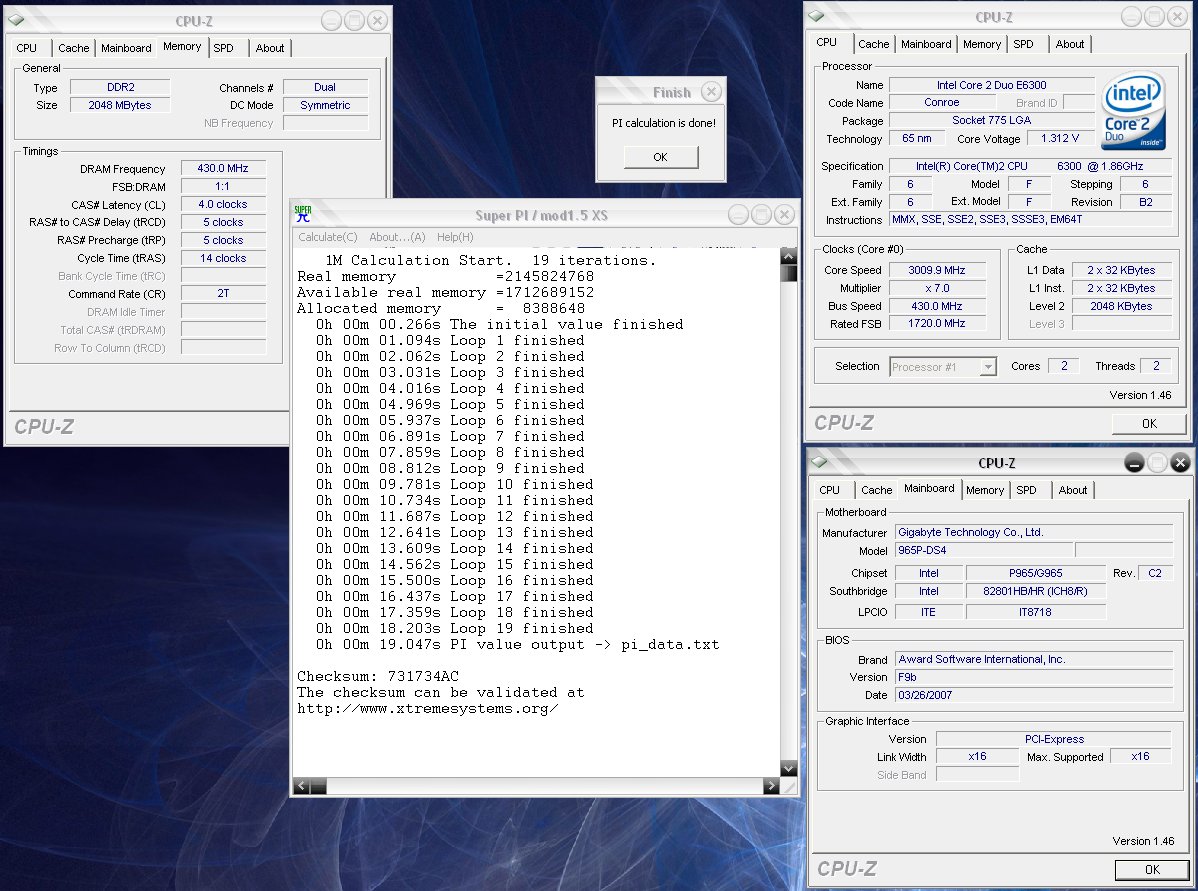This screenshot has width=1198, height=891.
Task: Minimize the Super PI window
Action: coord(738,215)
